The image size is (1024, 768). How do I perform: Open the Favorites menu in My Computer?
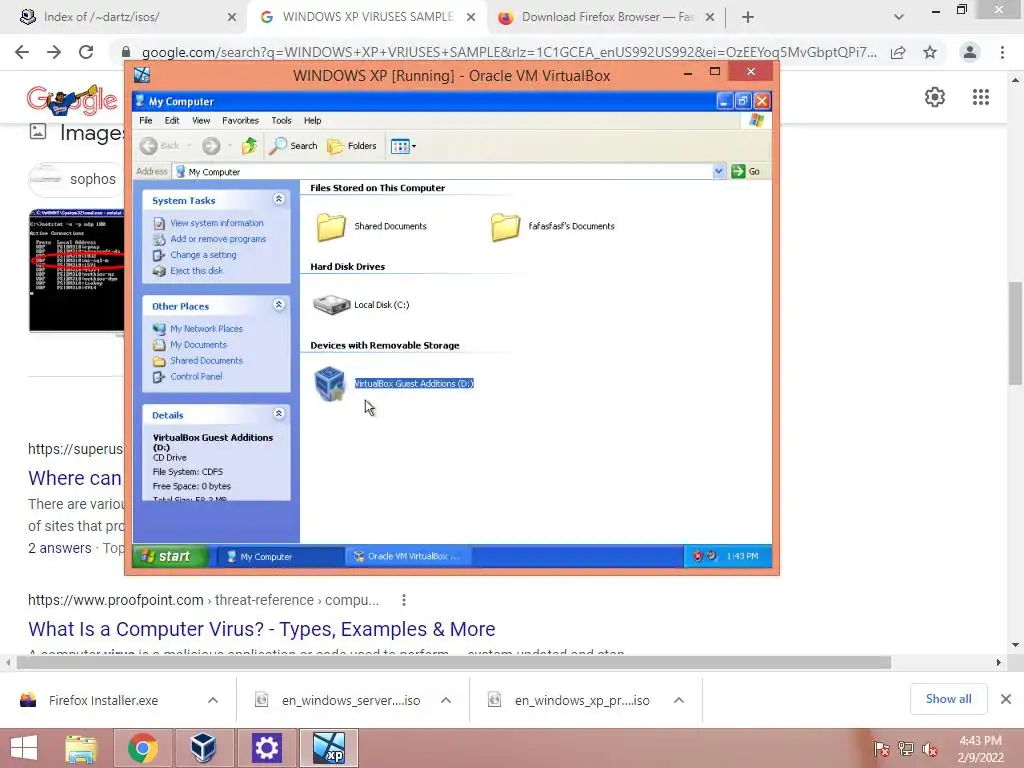click(x=240, y=120)
